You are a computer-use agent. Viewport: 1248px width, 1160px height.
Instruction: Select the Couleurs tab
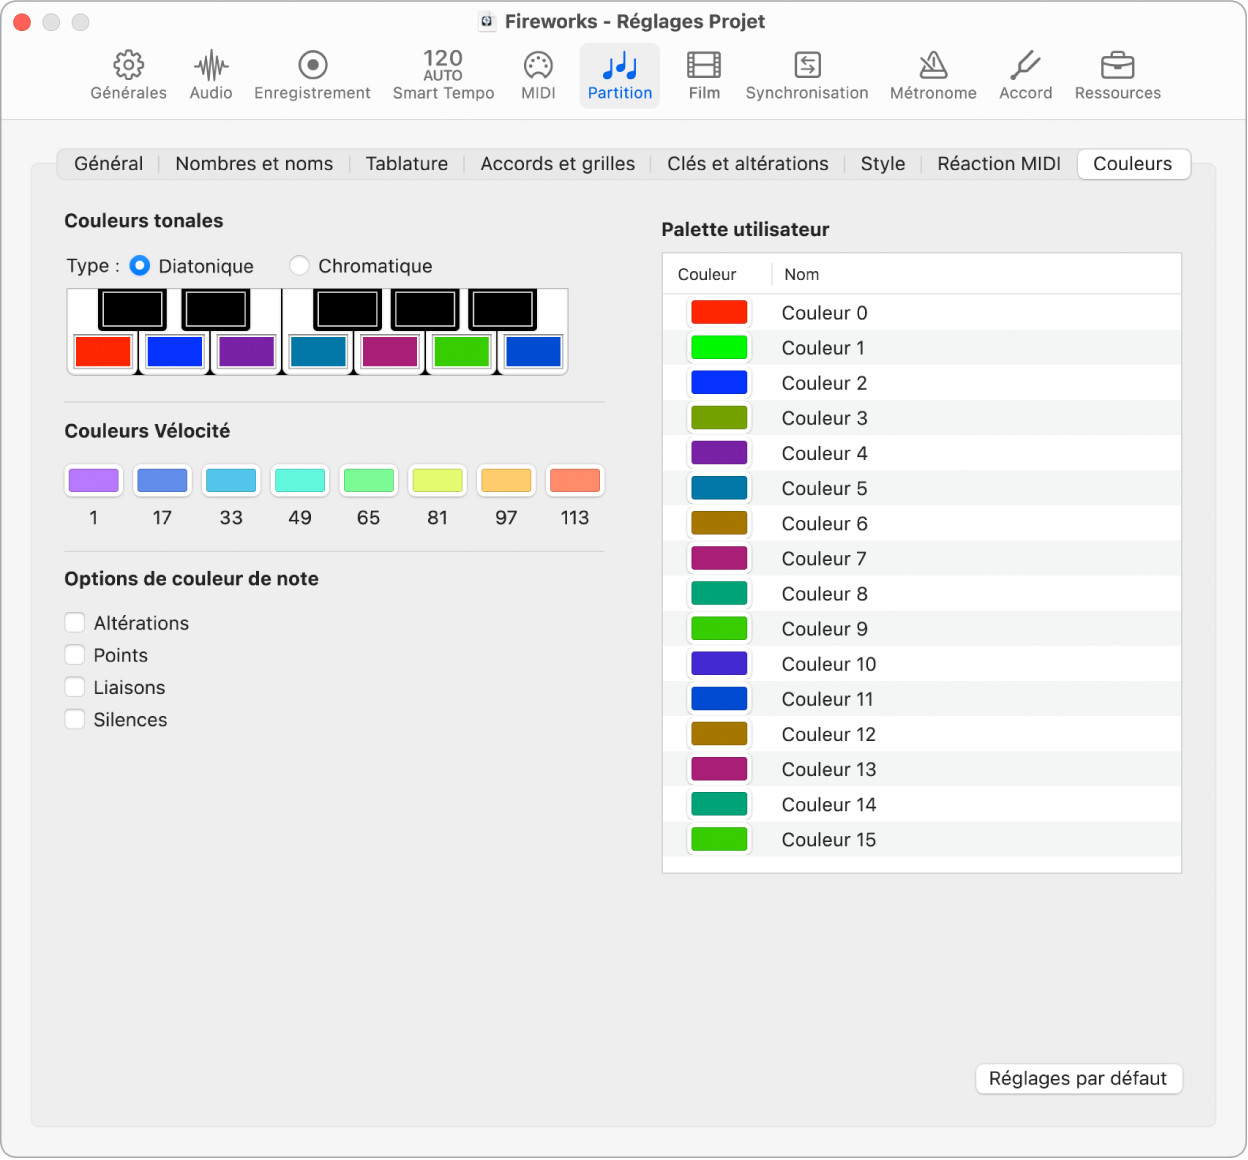point(1133,164)
